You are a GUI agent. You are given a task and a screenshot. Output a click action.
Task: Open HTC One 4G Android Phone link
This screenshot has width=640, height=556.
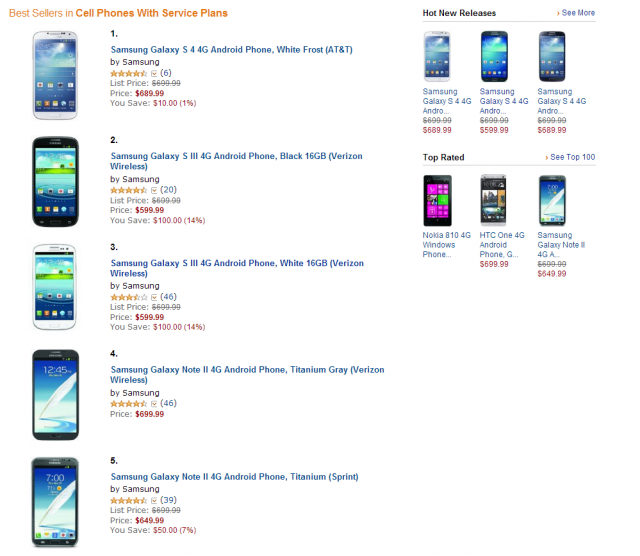pos(502,245)
